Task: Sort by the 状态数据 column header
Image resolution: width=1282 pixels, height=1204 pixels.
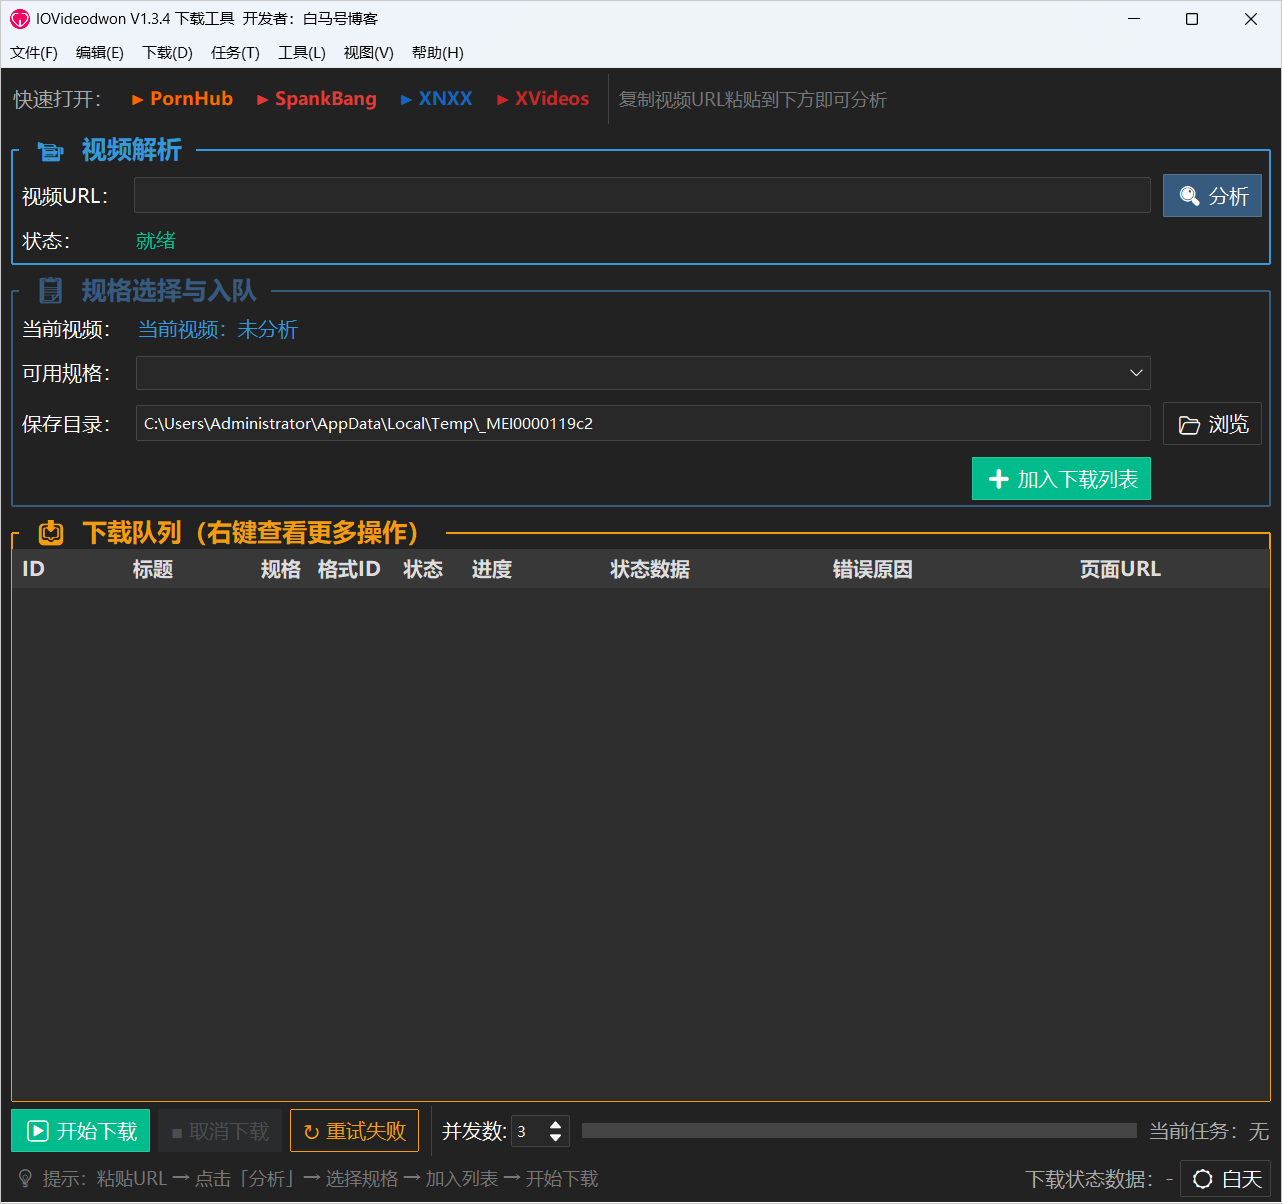Action: [x=650, y=569]
